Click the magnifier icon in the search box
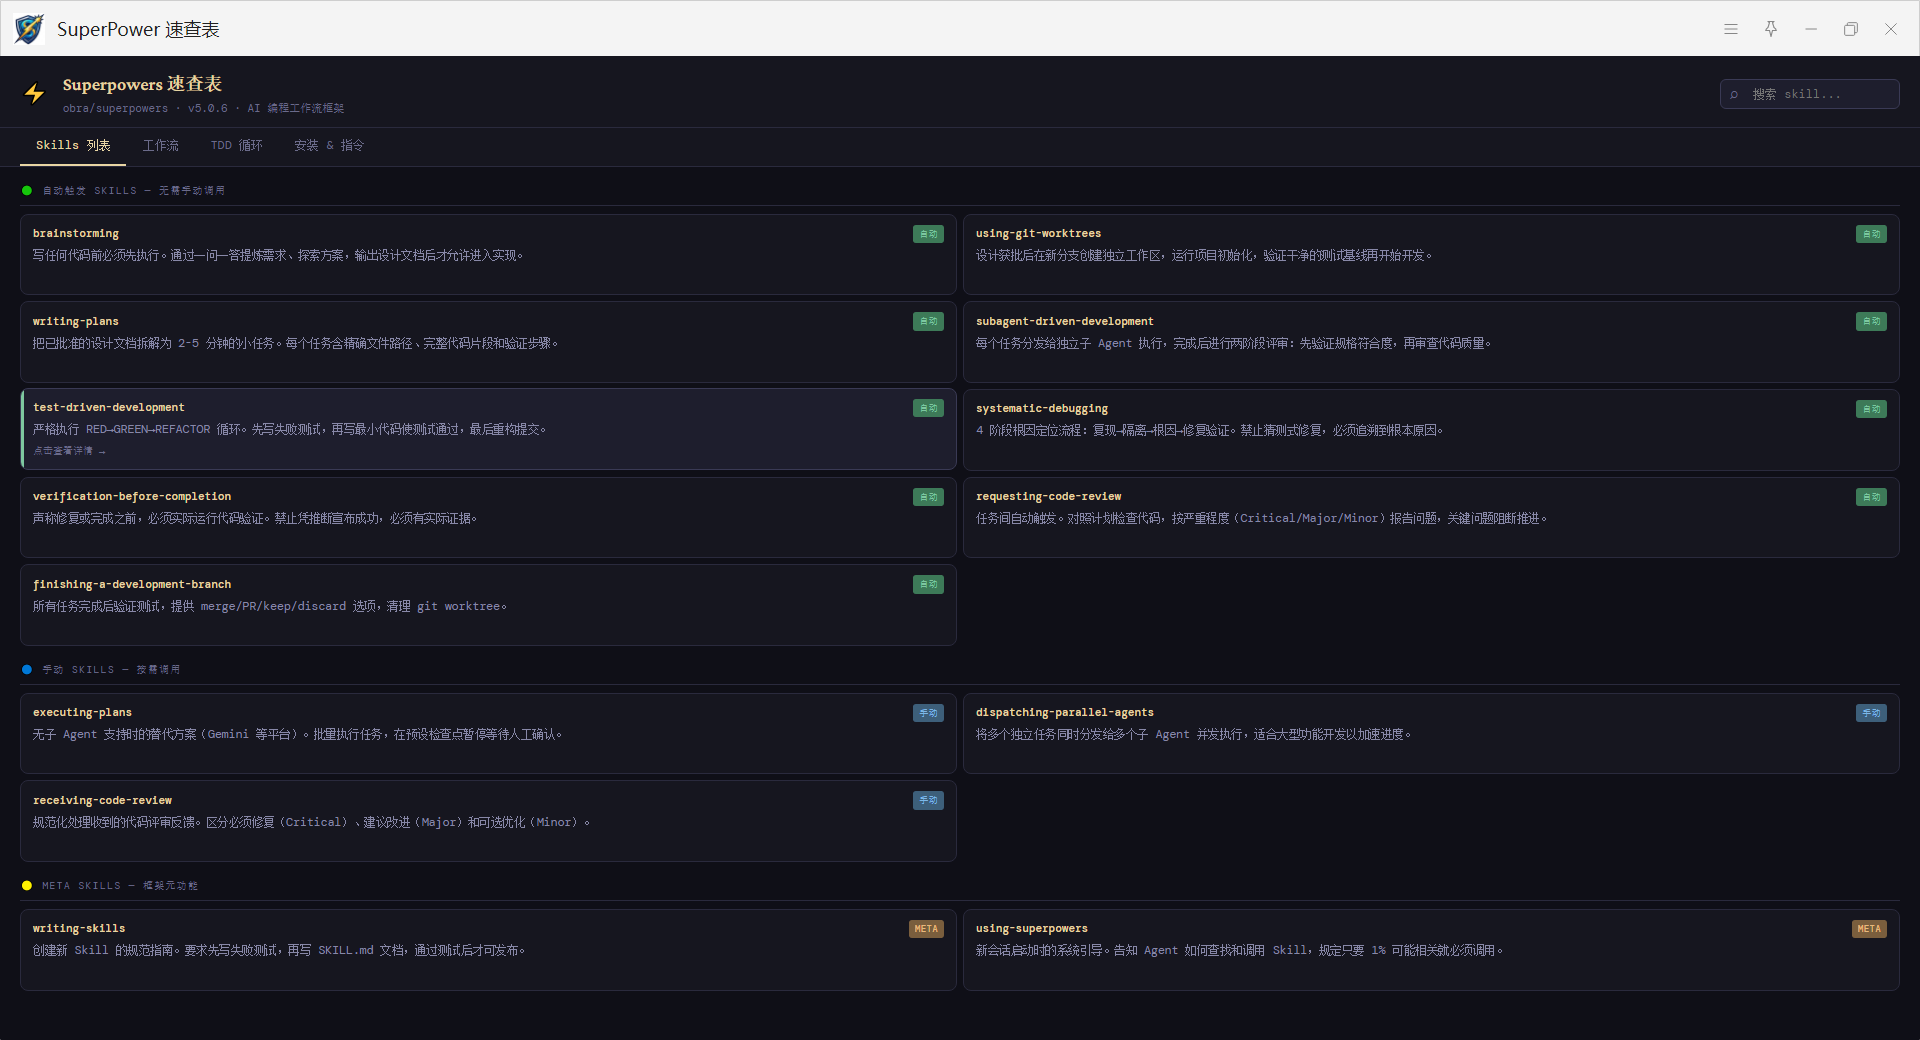The width and height of the screenshot is (1920, 1040). [x=1734, y=95]
